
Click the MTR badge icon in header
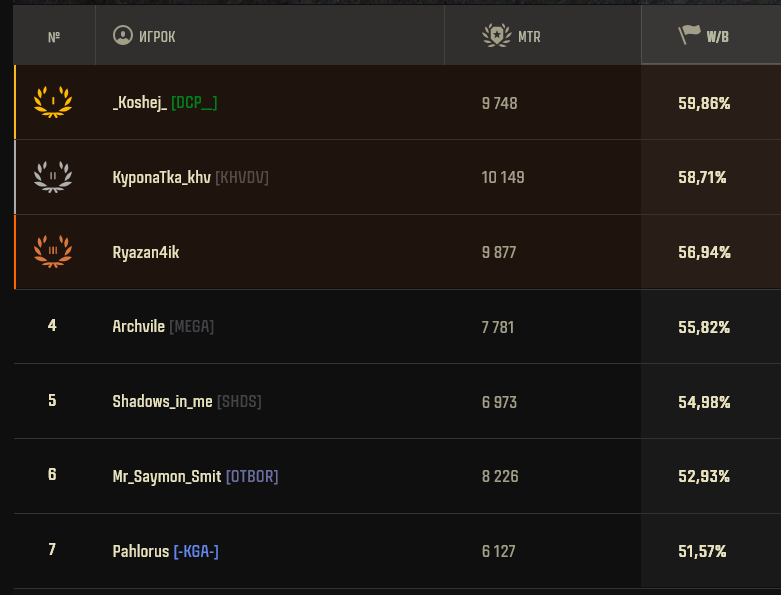coord(497,35)
